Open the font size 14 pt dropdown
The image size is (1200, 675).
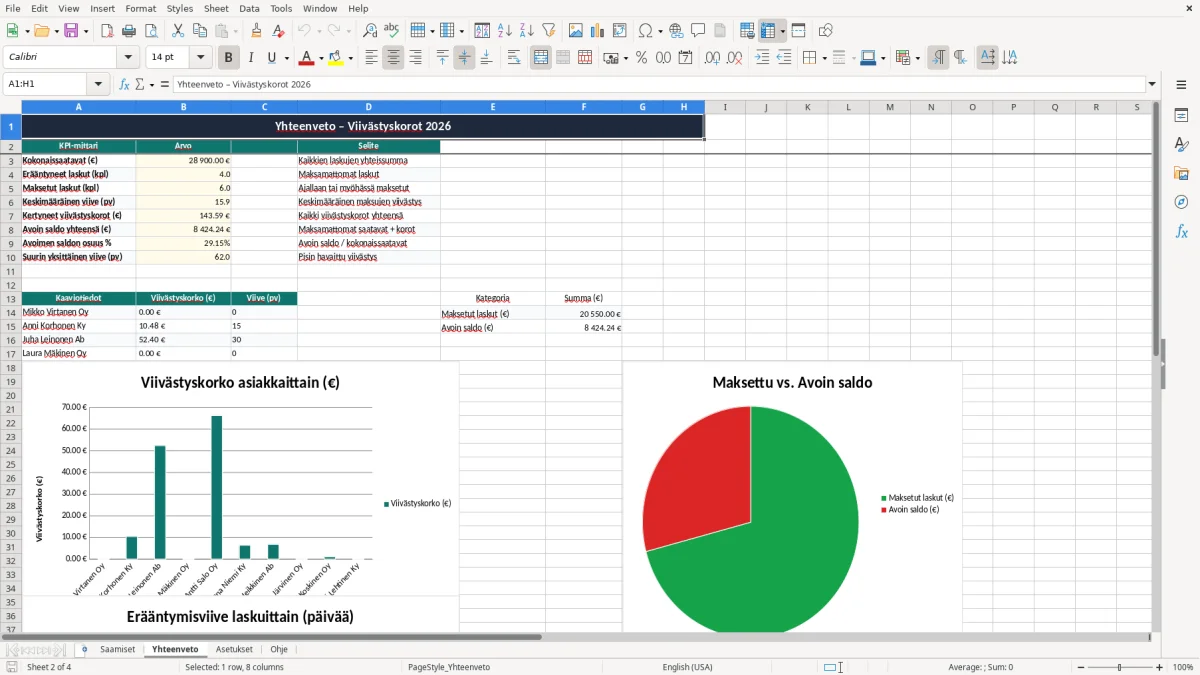point(201,58)
